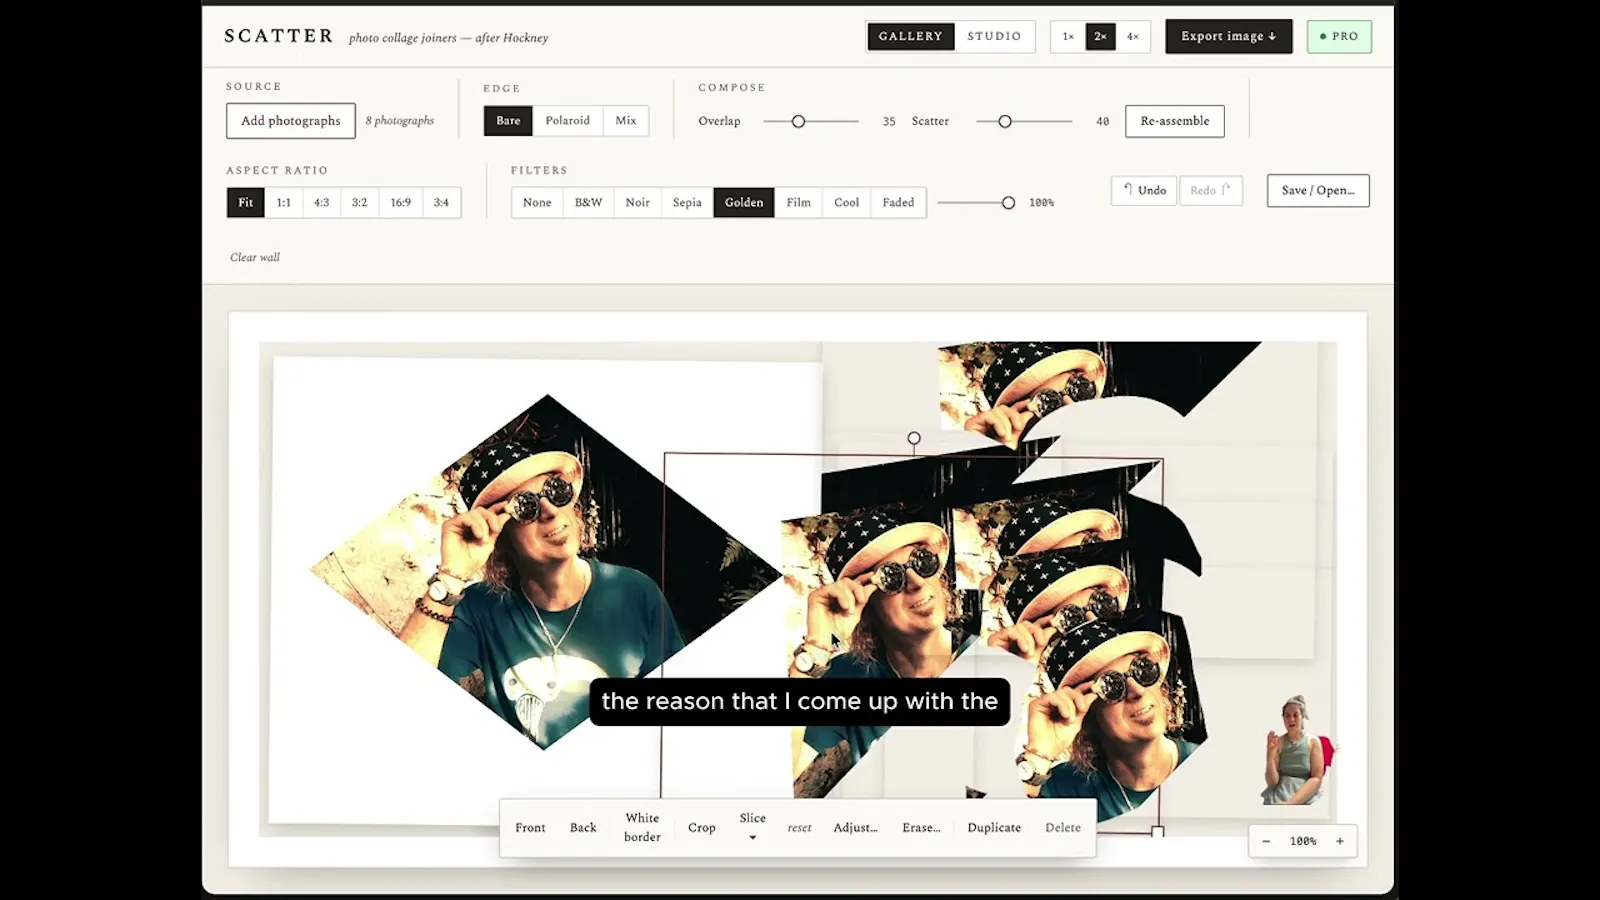Click the Re-assemble button
The image size is (1600, 900).
tap(1175, 121)
